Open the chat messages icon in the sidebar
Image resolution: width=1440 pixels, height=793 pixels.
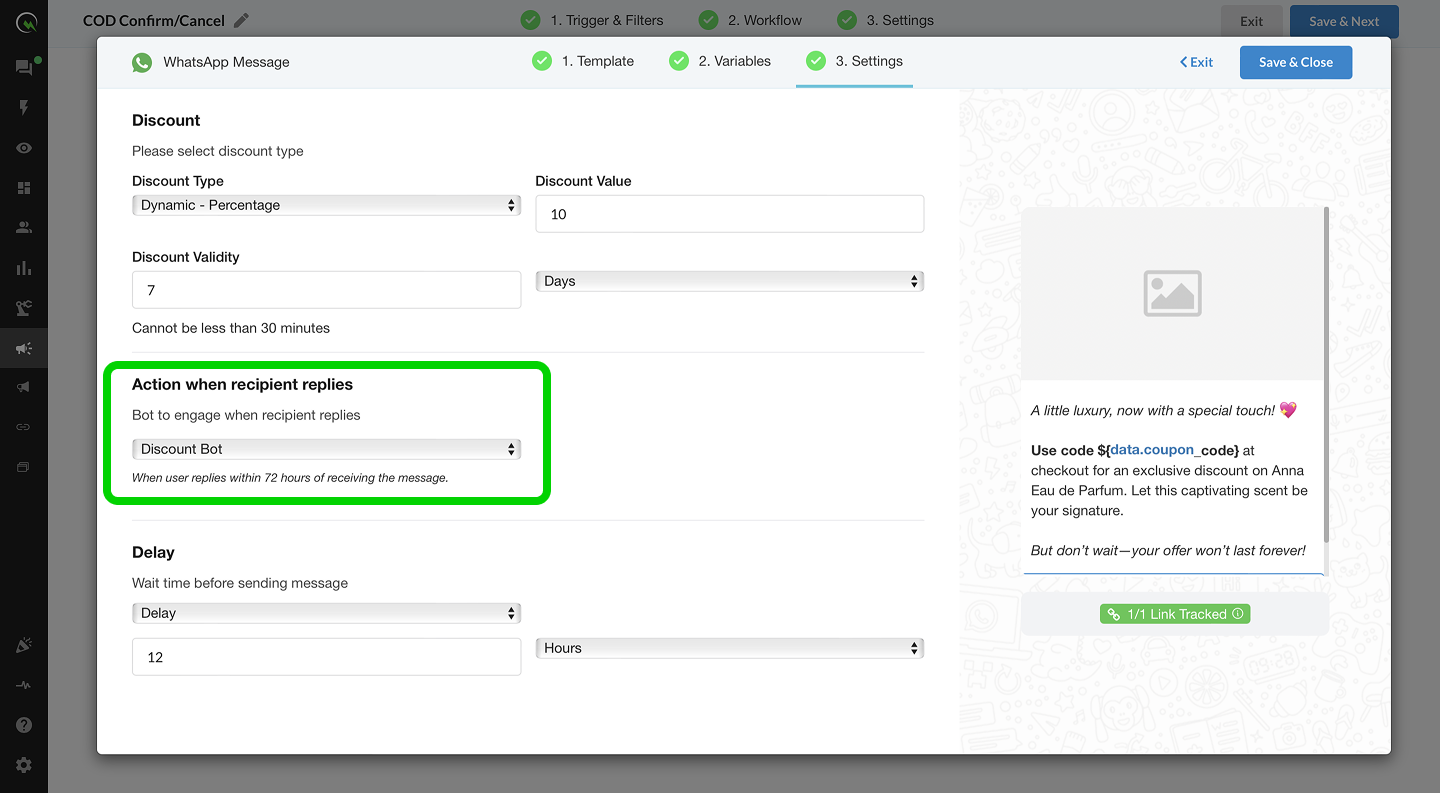(24, 67)
